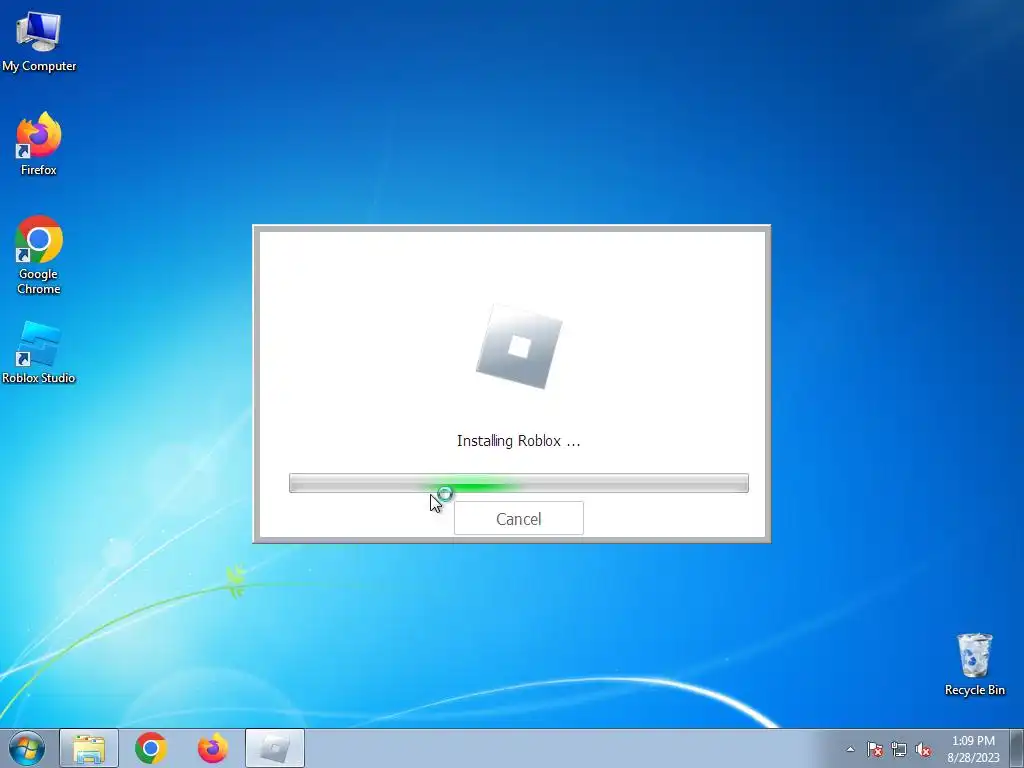Select the Firefox desktop shortcut
This screenshot has height=768, width=1024.
39,144
